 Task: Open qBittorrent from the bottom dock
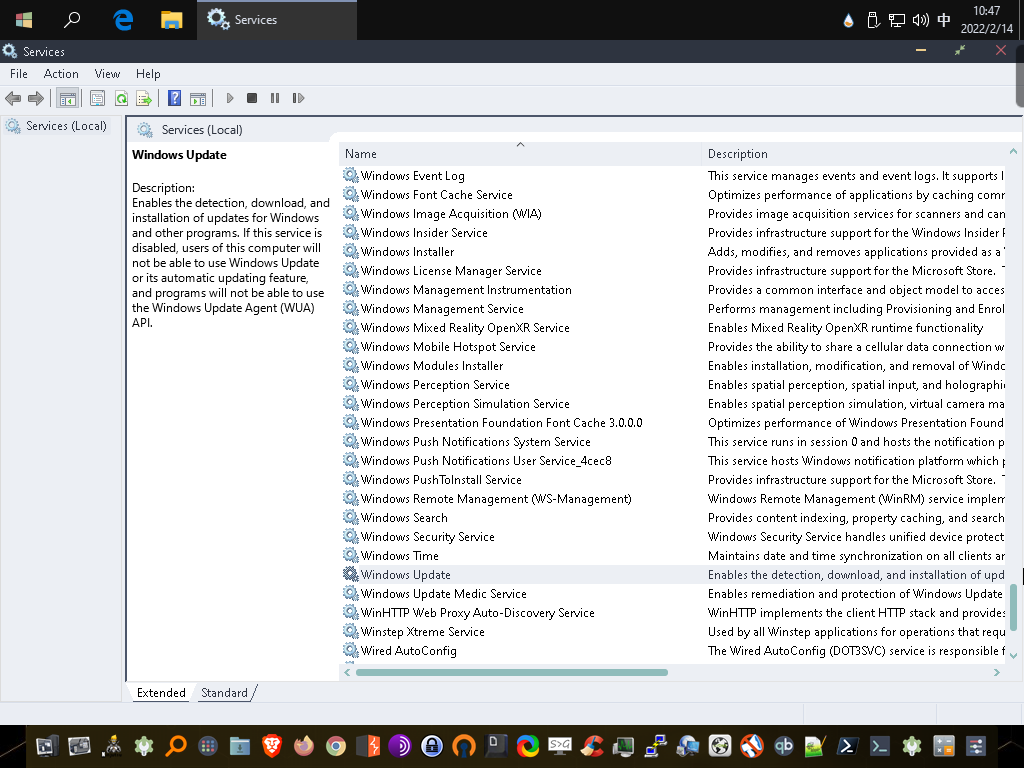coord(783,745)
